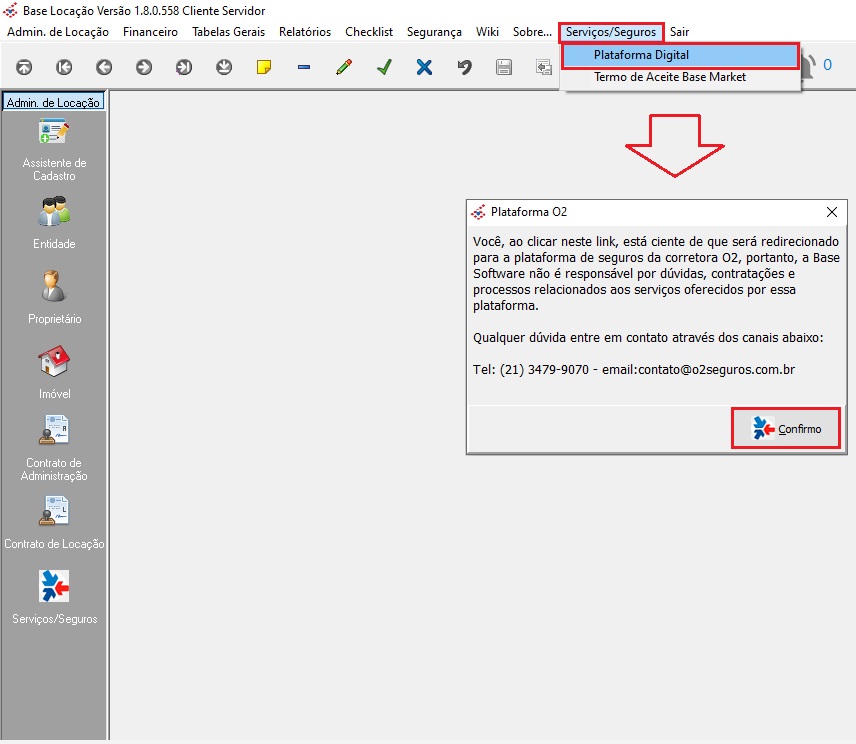Select Termo de Aceite Base Market

tap(669, 77)
